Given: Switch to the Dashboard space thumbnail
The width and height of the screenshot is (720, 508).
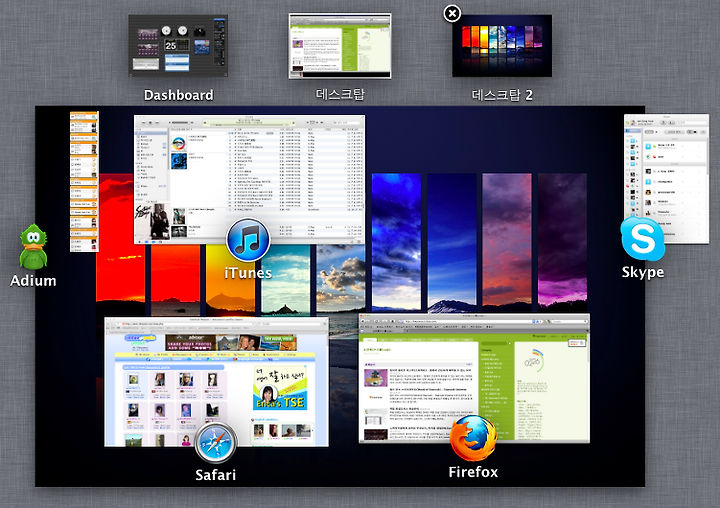Looking at the screenshot, I should [178, 46].
